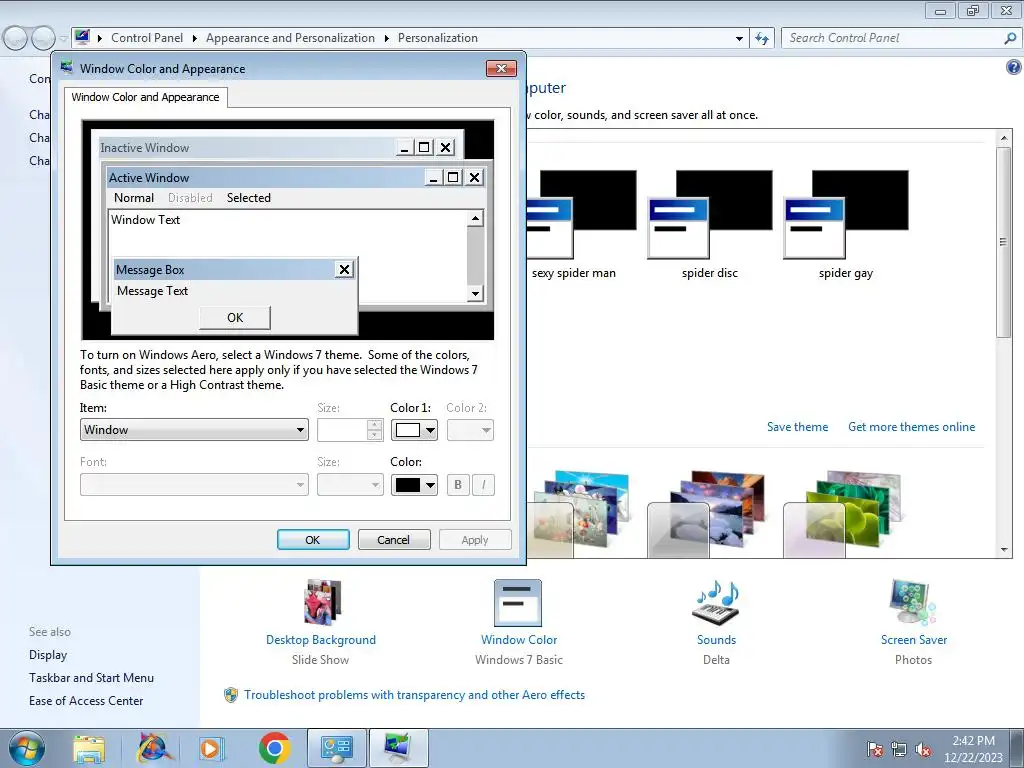Viewport: 1024px width, 768px height.
Task: Click the Cancel button
Action: [x=393, y=540]
